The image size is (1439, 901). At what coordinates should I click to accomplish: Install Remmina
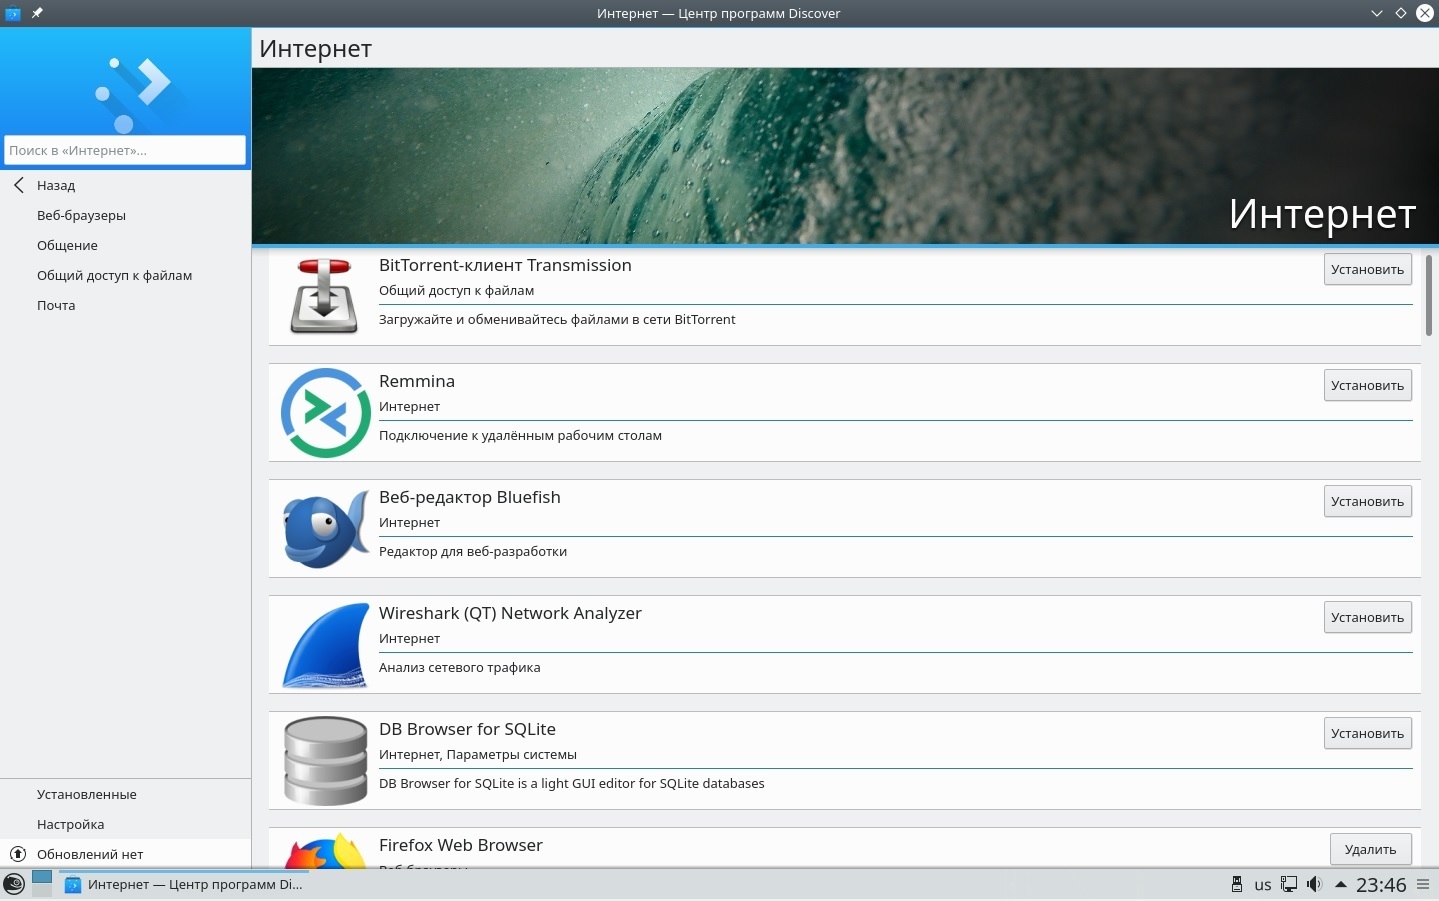click(x=1367, y=385)
